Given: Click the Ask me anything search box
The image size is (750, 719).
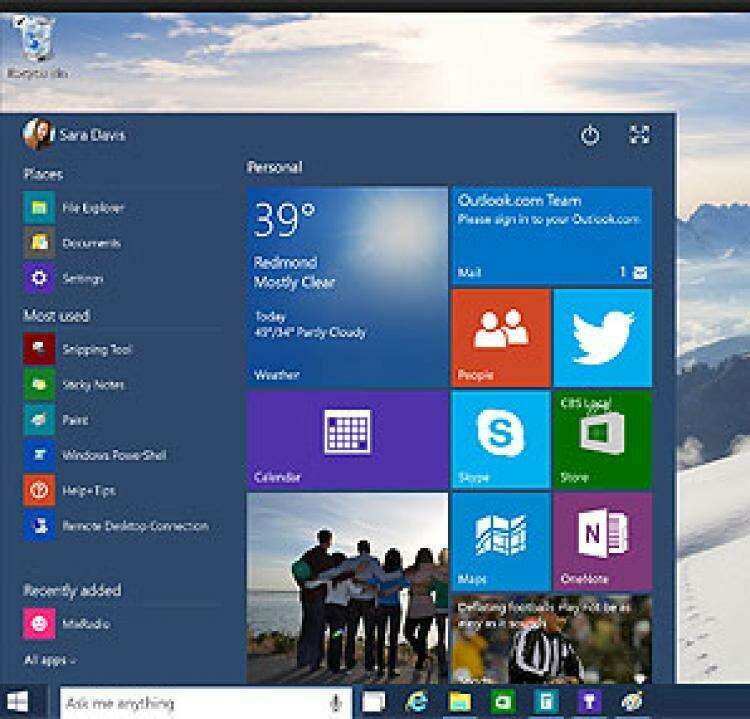Looking at the screenshot, I should point(206,703).
